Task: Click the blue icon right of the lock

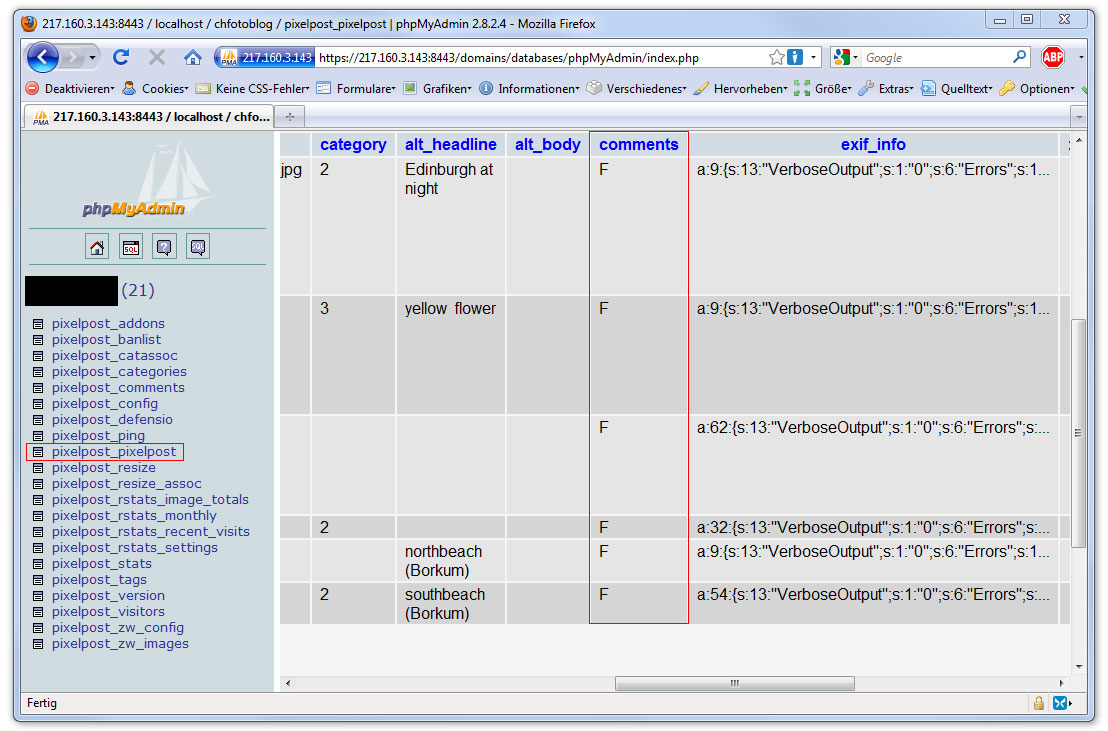Action: 1060,703
